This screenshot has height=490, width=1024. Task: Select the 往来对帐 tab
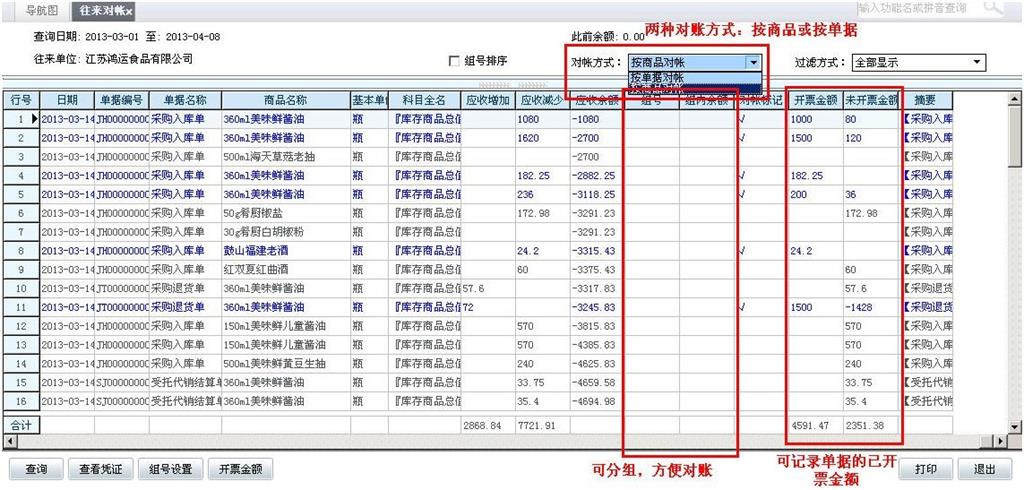(x=103, y=11)
